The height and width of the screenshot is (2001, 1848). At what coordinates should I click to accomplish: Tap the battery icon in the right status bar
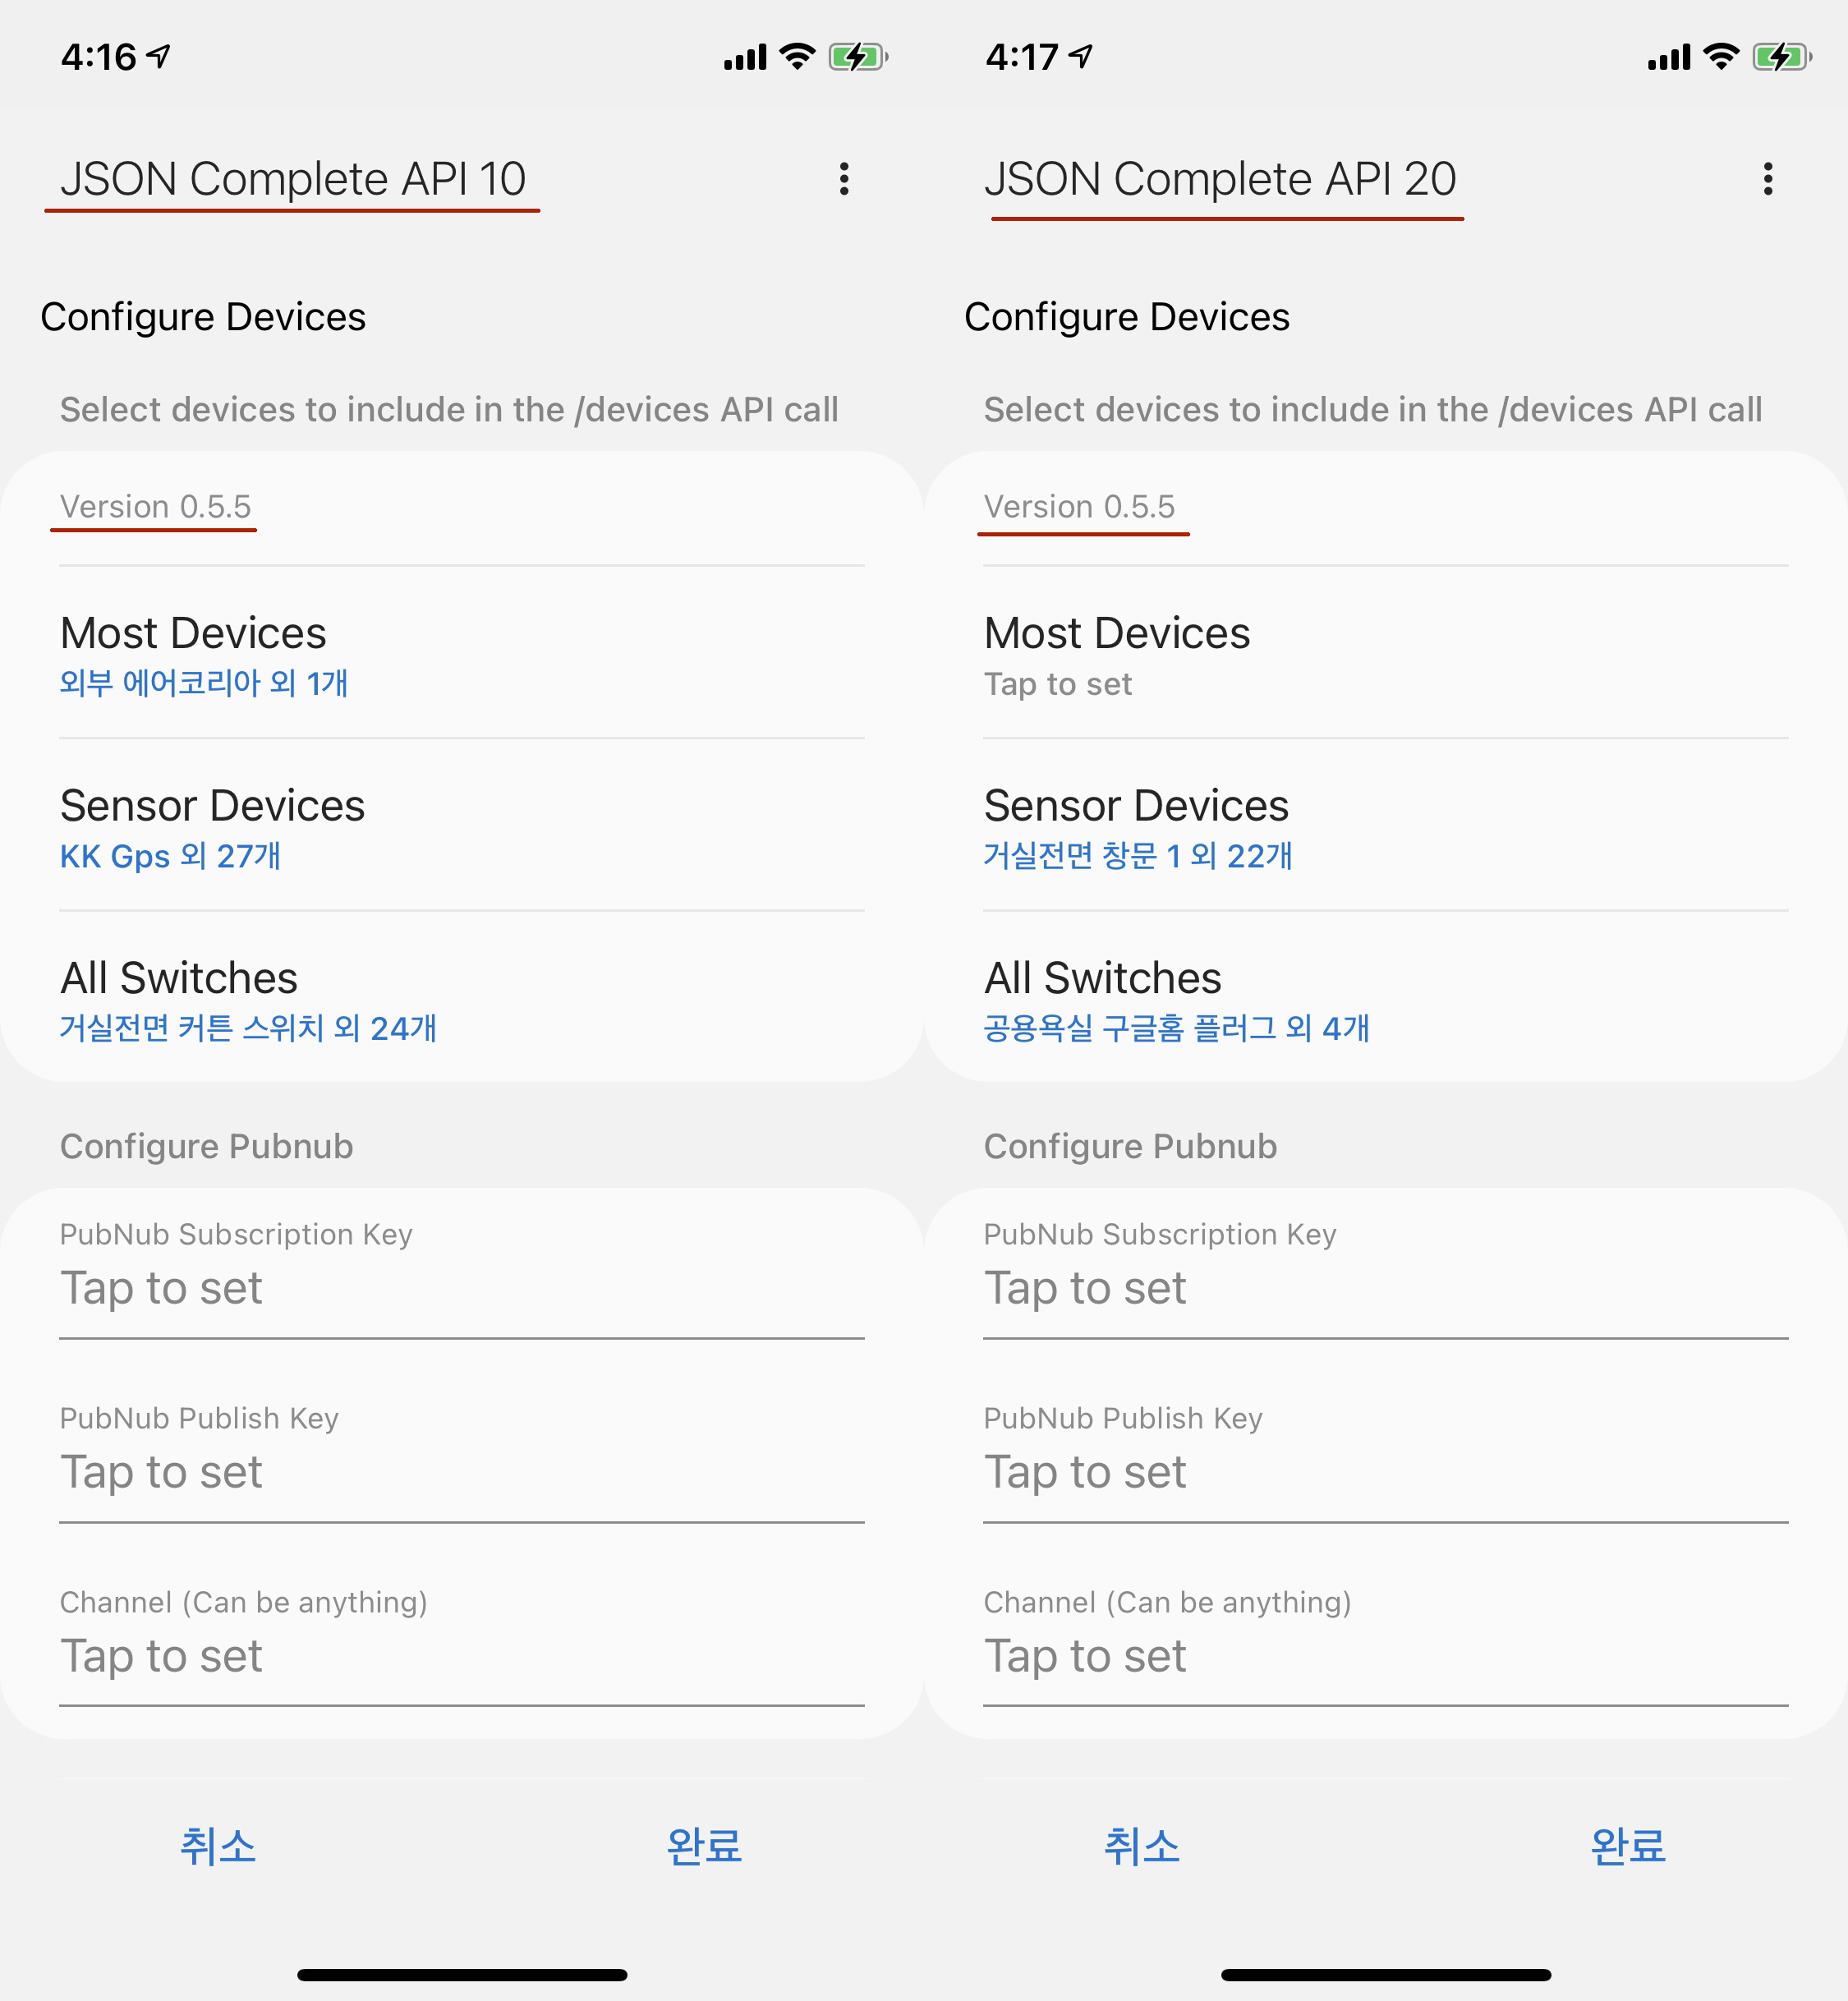(1781, 57)
